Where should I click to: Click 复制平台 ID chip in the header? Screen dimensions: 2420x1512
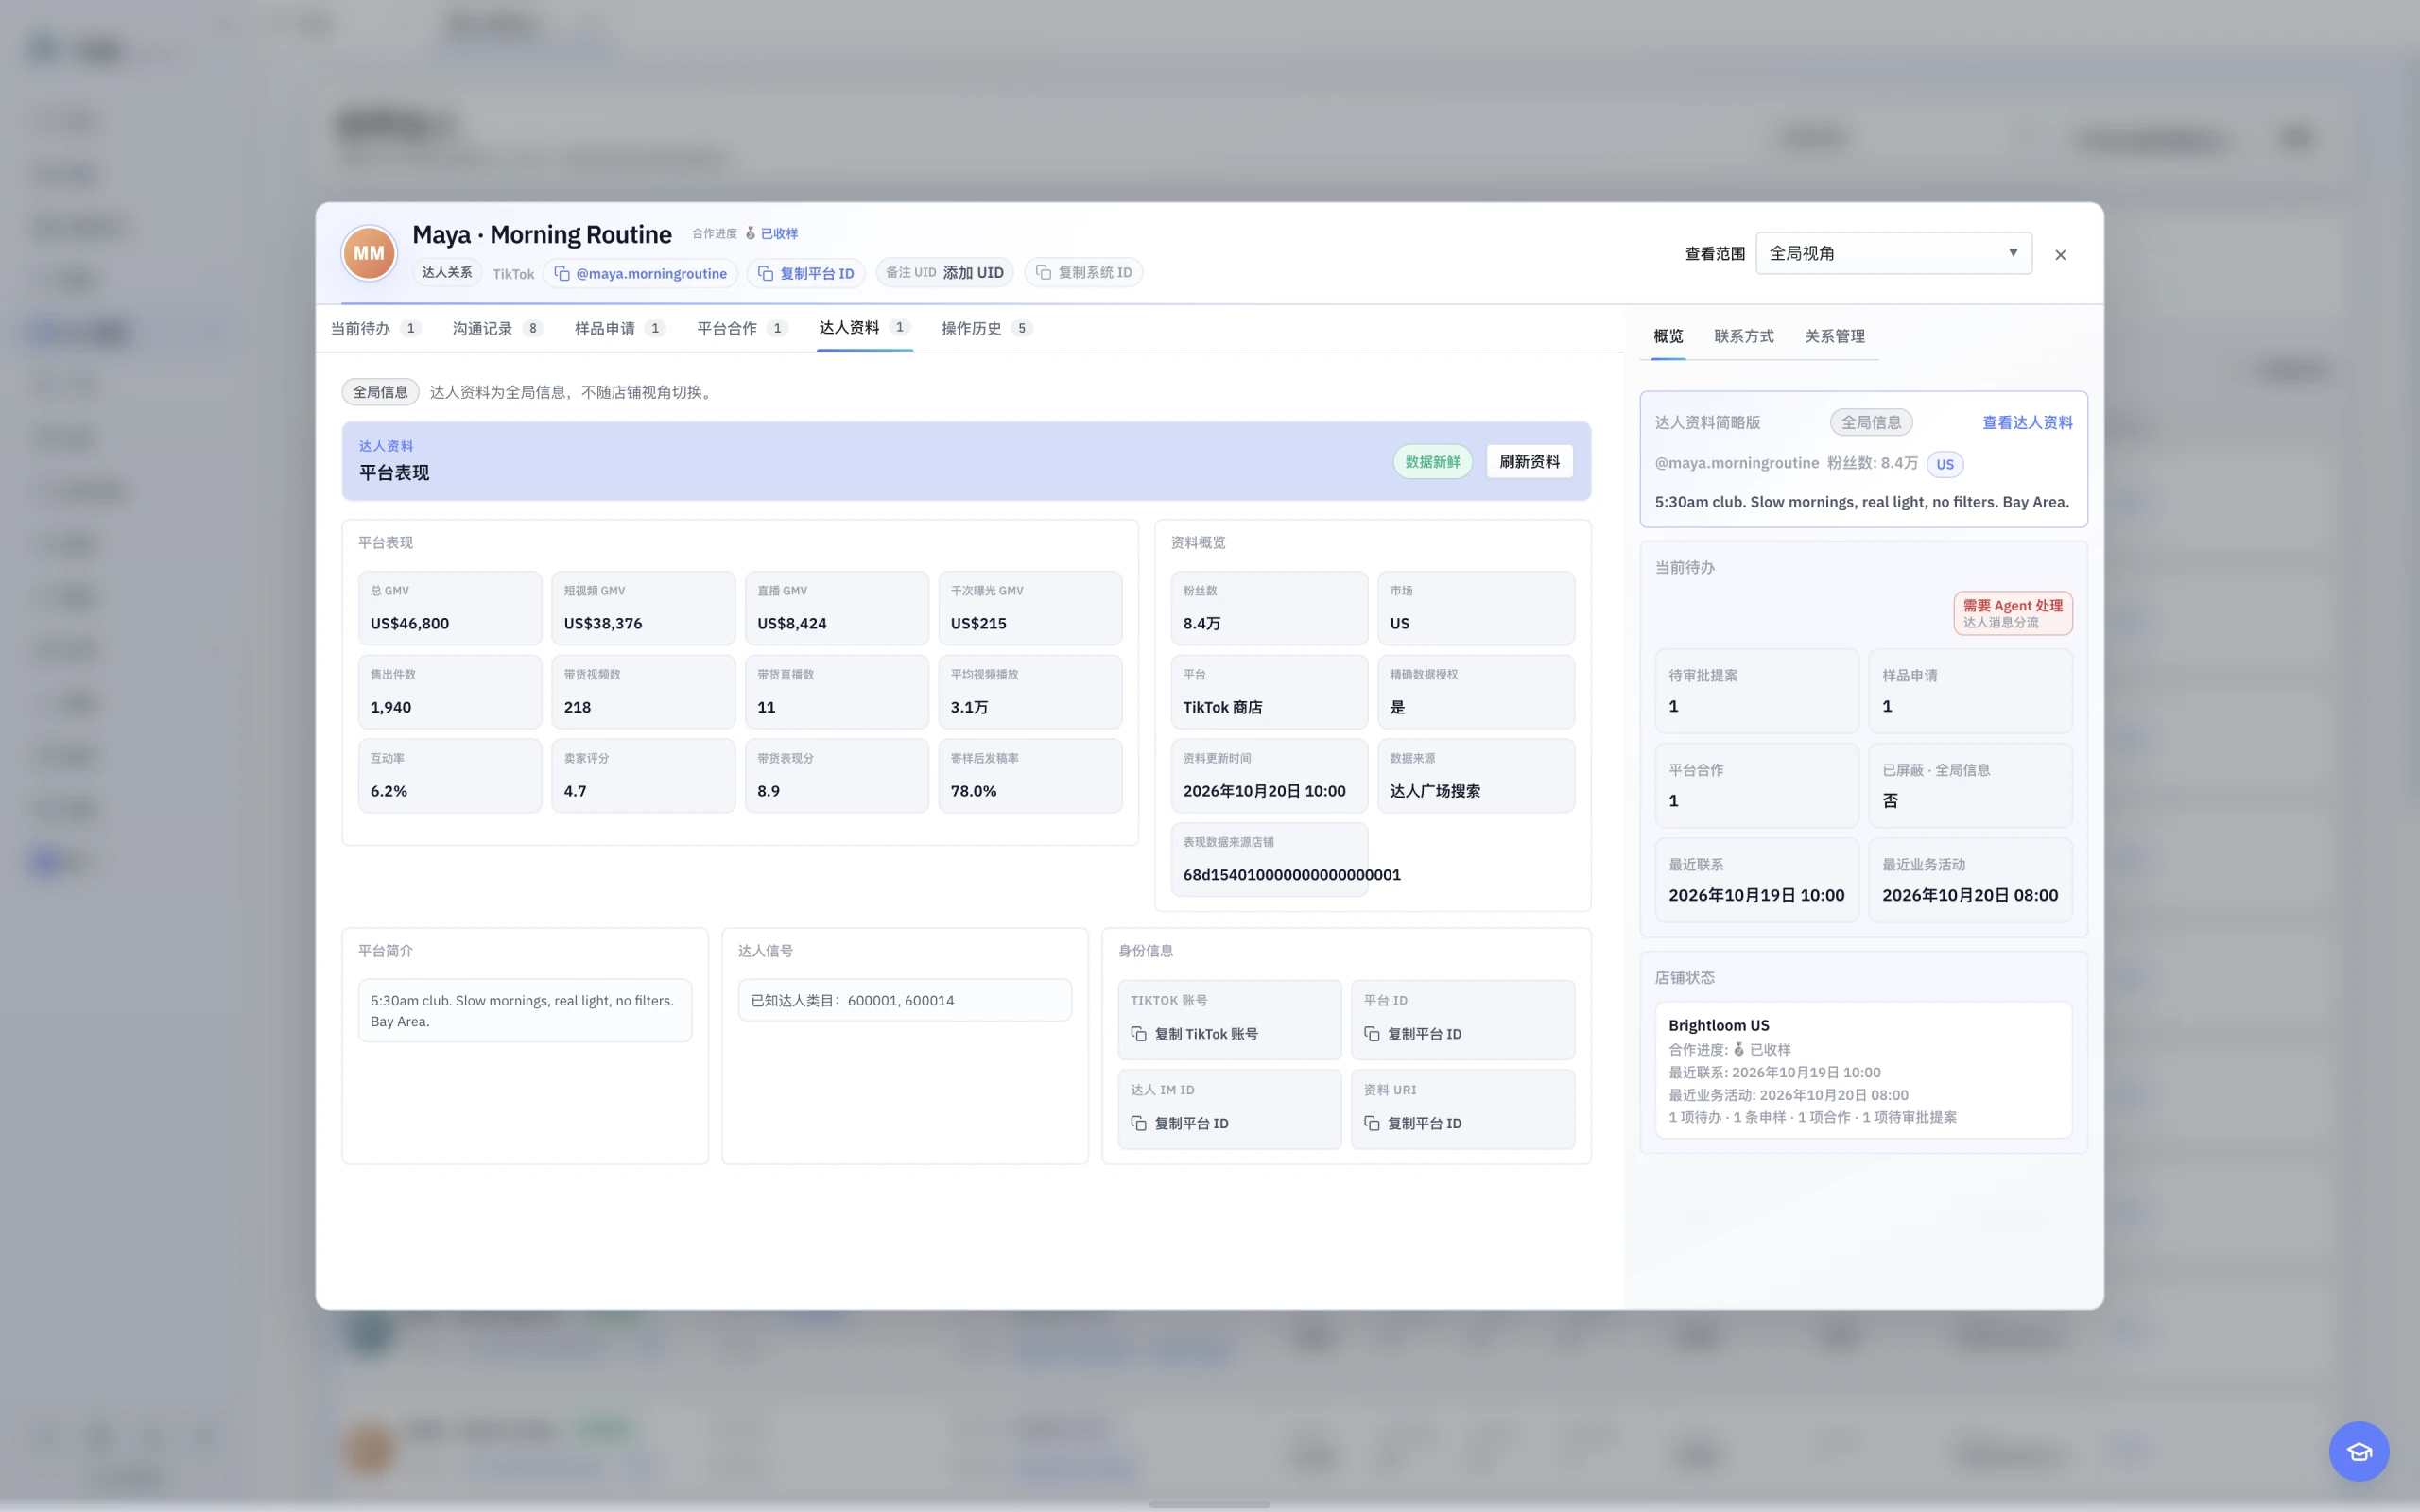point(805,273)
